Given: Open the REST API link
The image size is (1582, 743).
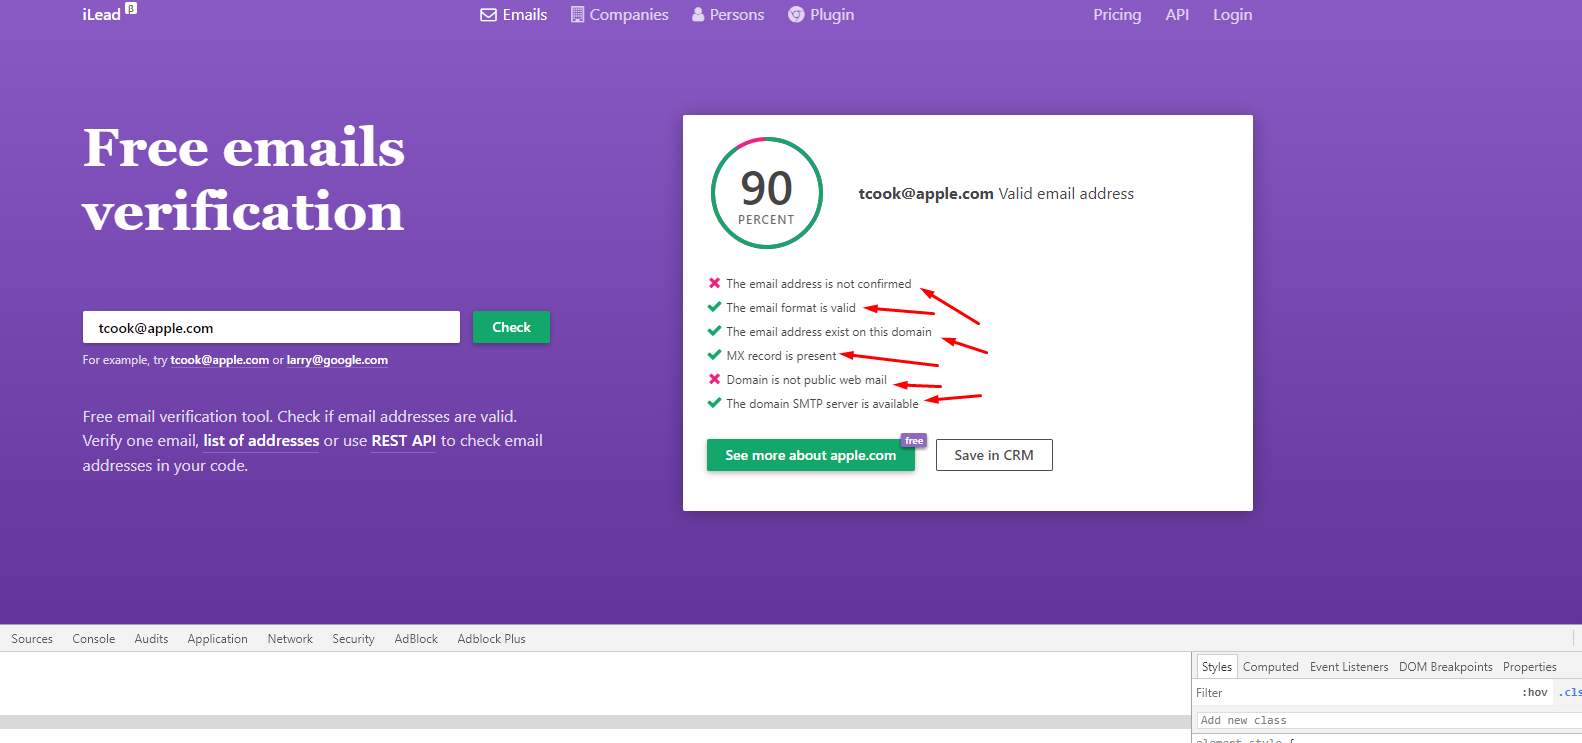Looking at the screenshot, I should [x=403, y=441].
